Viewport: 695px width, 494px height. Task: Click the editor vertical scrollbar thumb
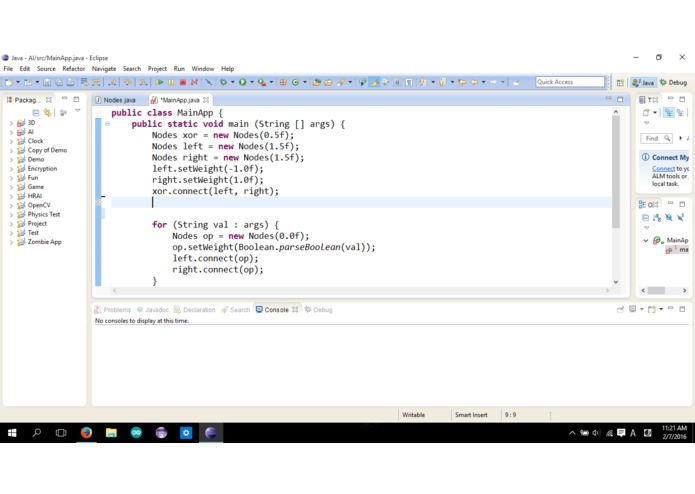pos(616,173)
